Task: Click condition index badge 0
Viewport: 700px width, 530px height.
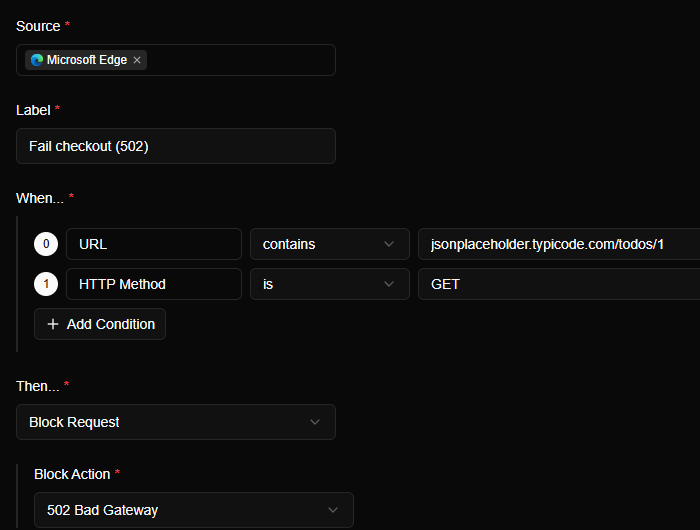Action: coord(46,244)
